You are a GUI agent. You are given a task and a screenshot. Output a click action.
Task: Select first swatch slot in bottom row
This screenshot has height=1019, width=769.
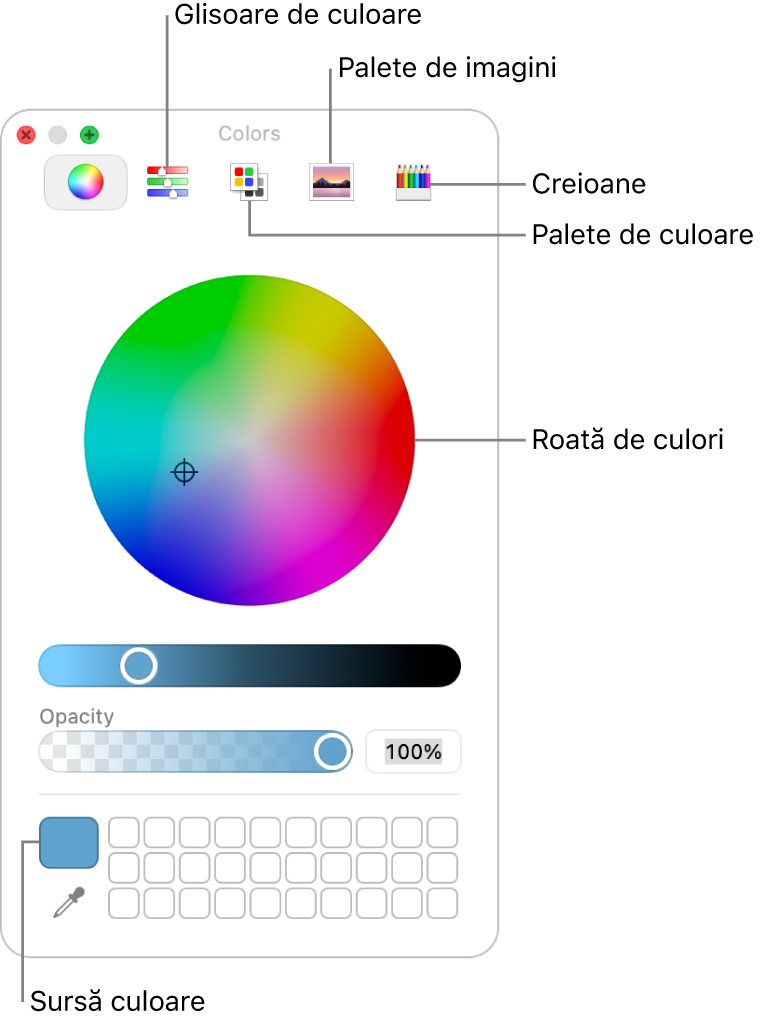tap(124, 903)
